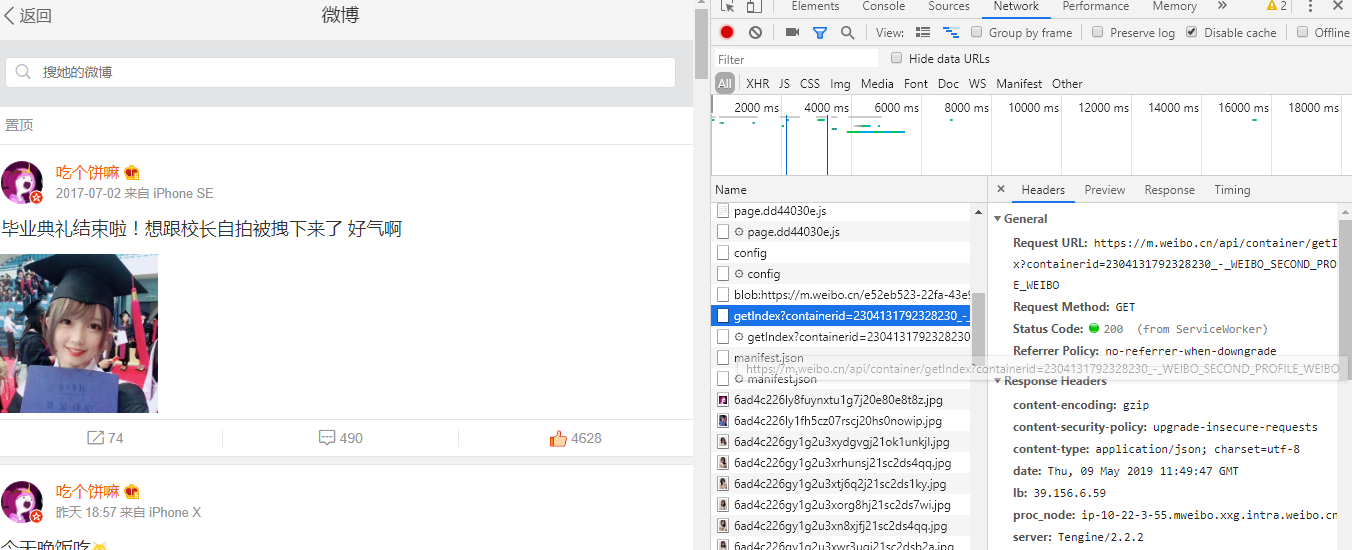Click the file icon of 6ad4c226ly8fuynxtu1g7j20e80e8t8z.jpg
1352x550 pixels.
[x=723, y=400]
